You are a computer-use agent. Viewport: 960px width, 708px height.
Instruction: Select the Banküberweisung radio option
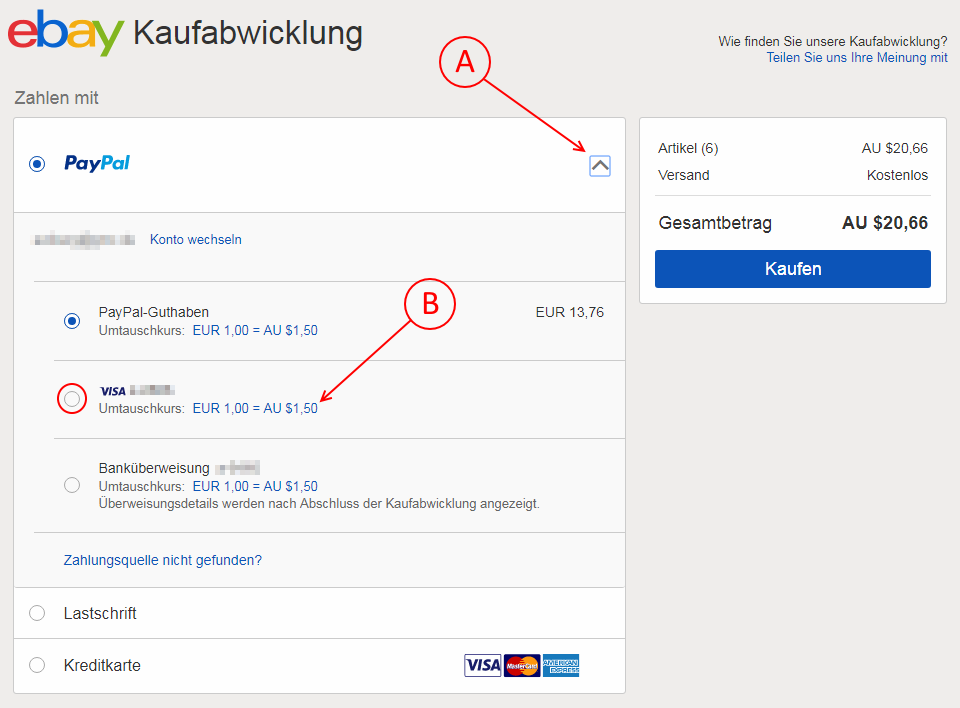(x=72, y=485)
